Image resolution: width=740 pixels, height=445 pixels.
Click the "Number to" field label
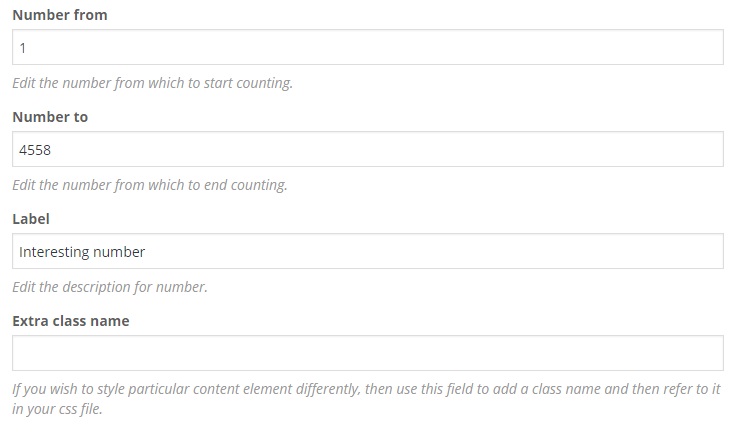50,117
